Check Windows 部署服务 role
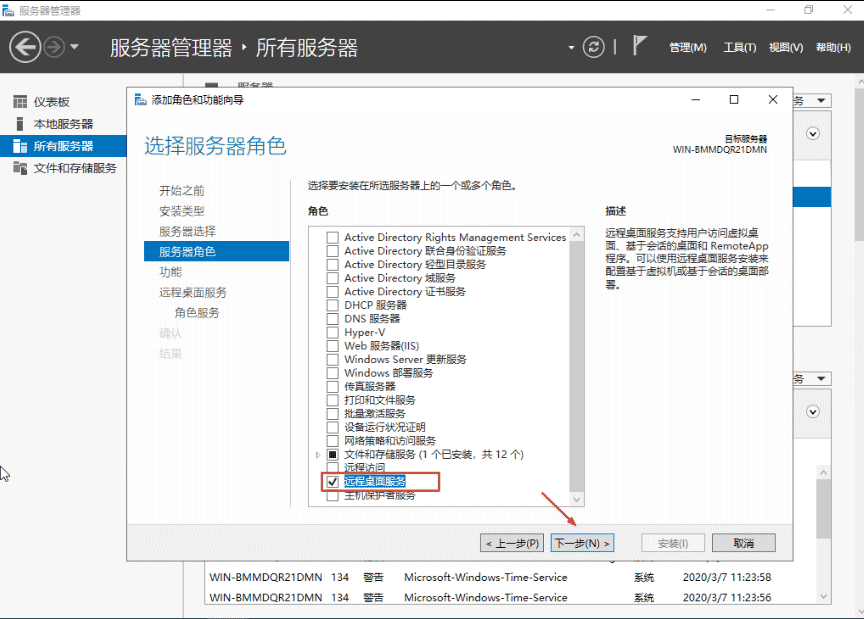 click(x=332, y=373)
